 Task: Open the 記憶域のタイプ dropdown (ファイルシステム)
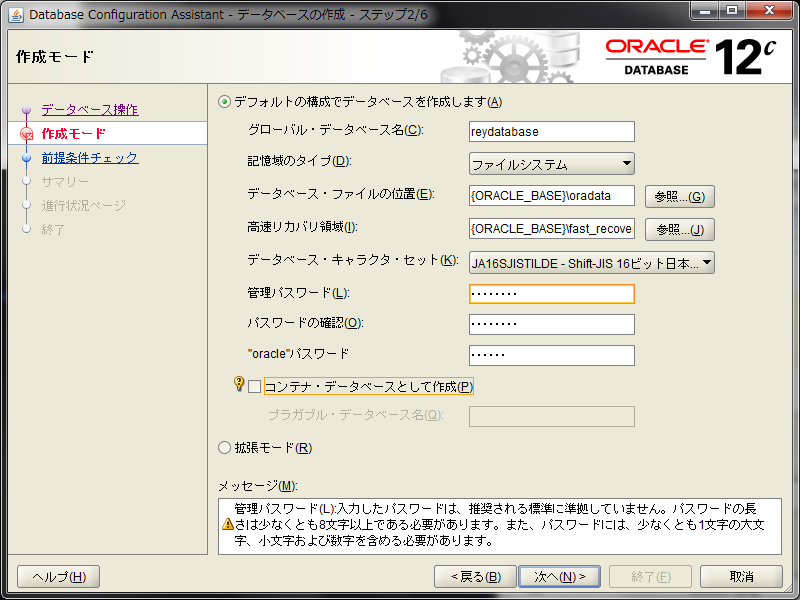pyautogui.click(x=552, y=164)
